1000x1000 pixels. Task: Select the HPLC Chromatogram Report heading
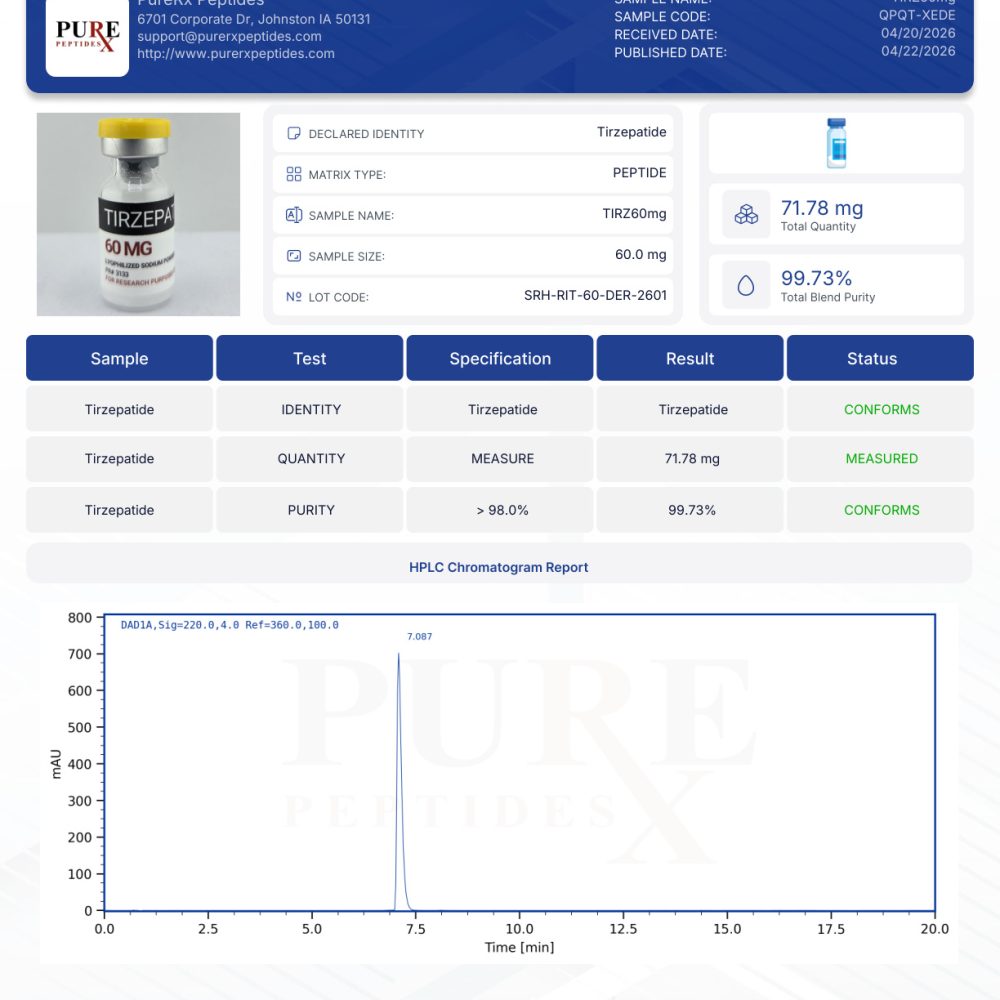pyautogui.click(x=499, y=567)
